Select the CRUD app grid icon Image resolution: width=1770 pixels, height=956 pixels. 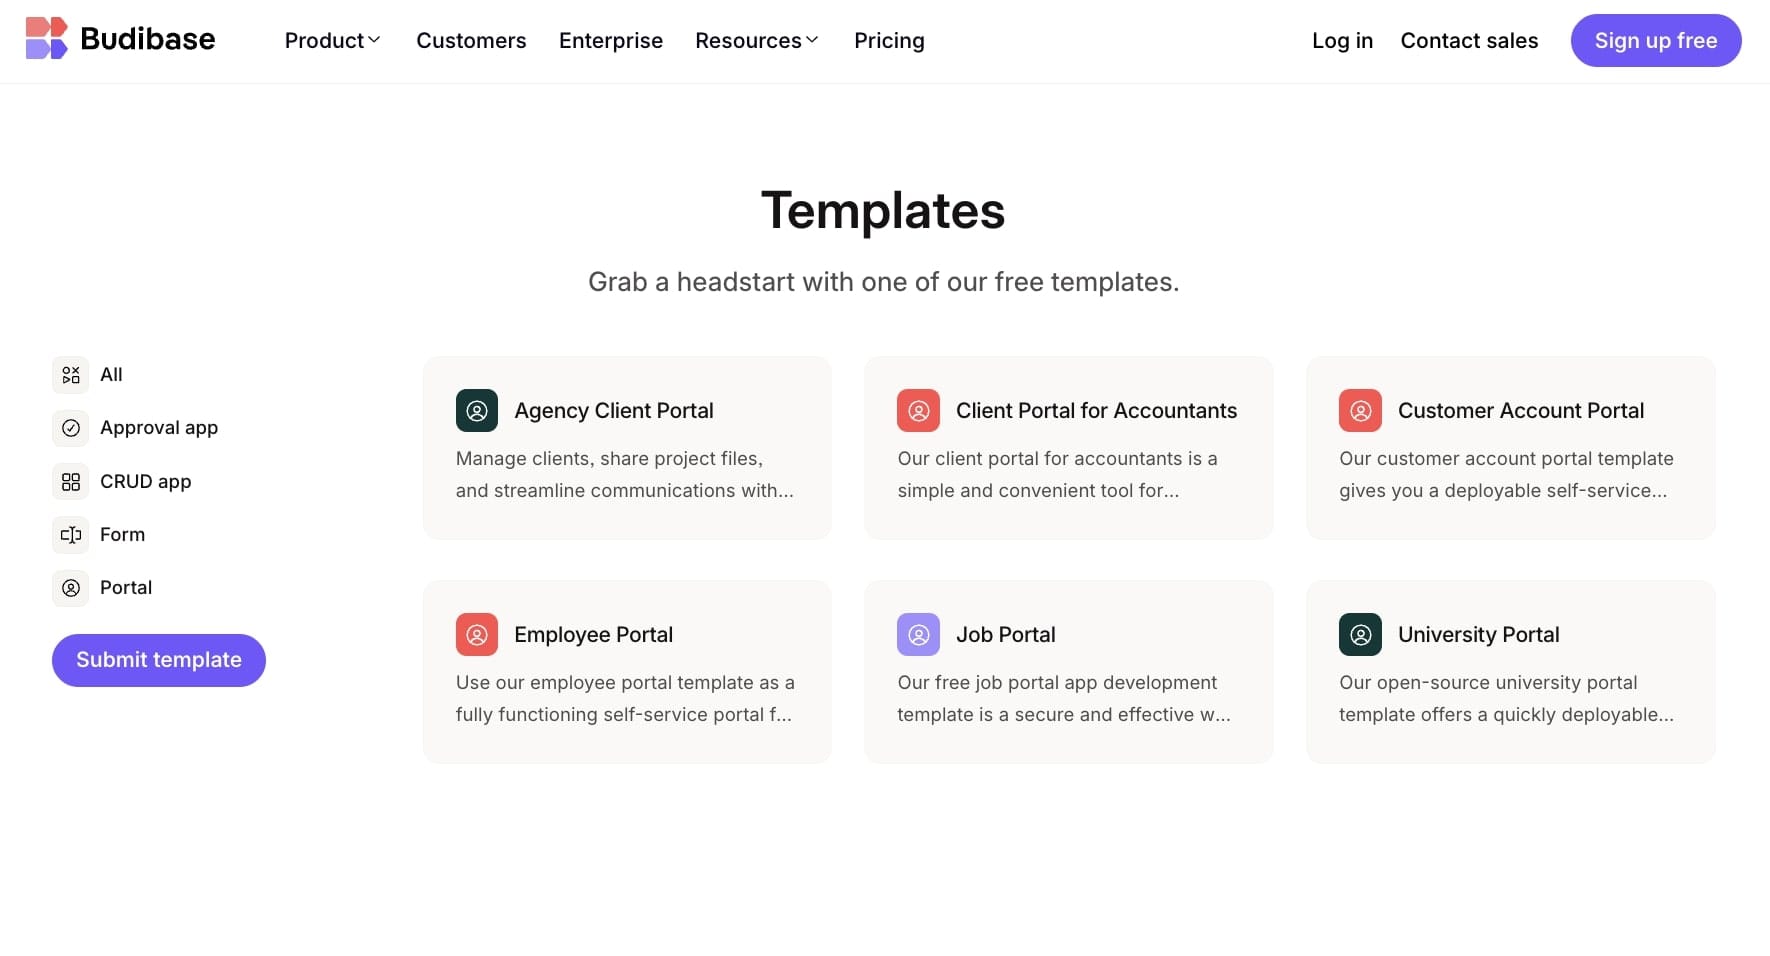(x=70, y=481)
